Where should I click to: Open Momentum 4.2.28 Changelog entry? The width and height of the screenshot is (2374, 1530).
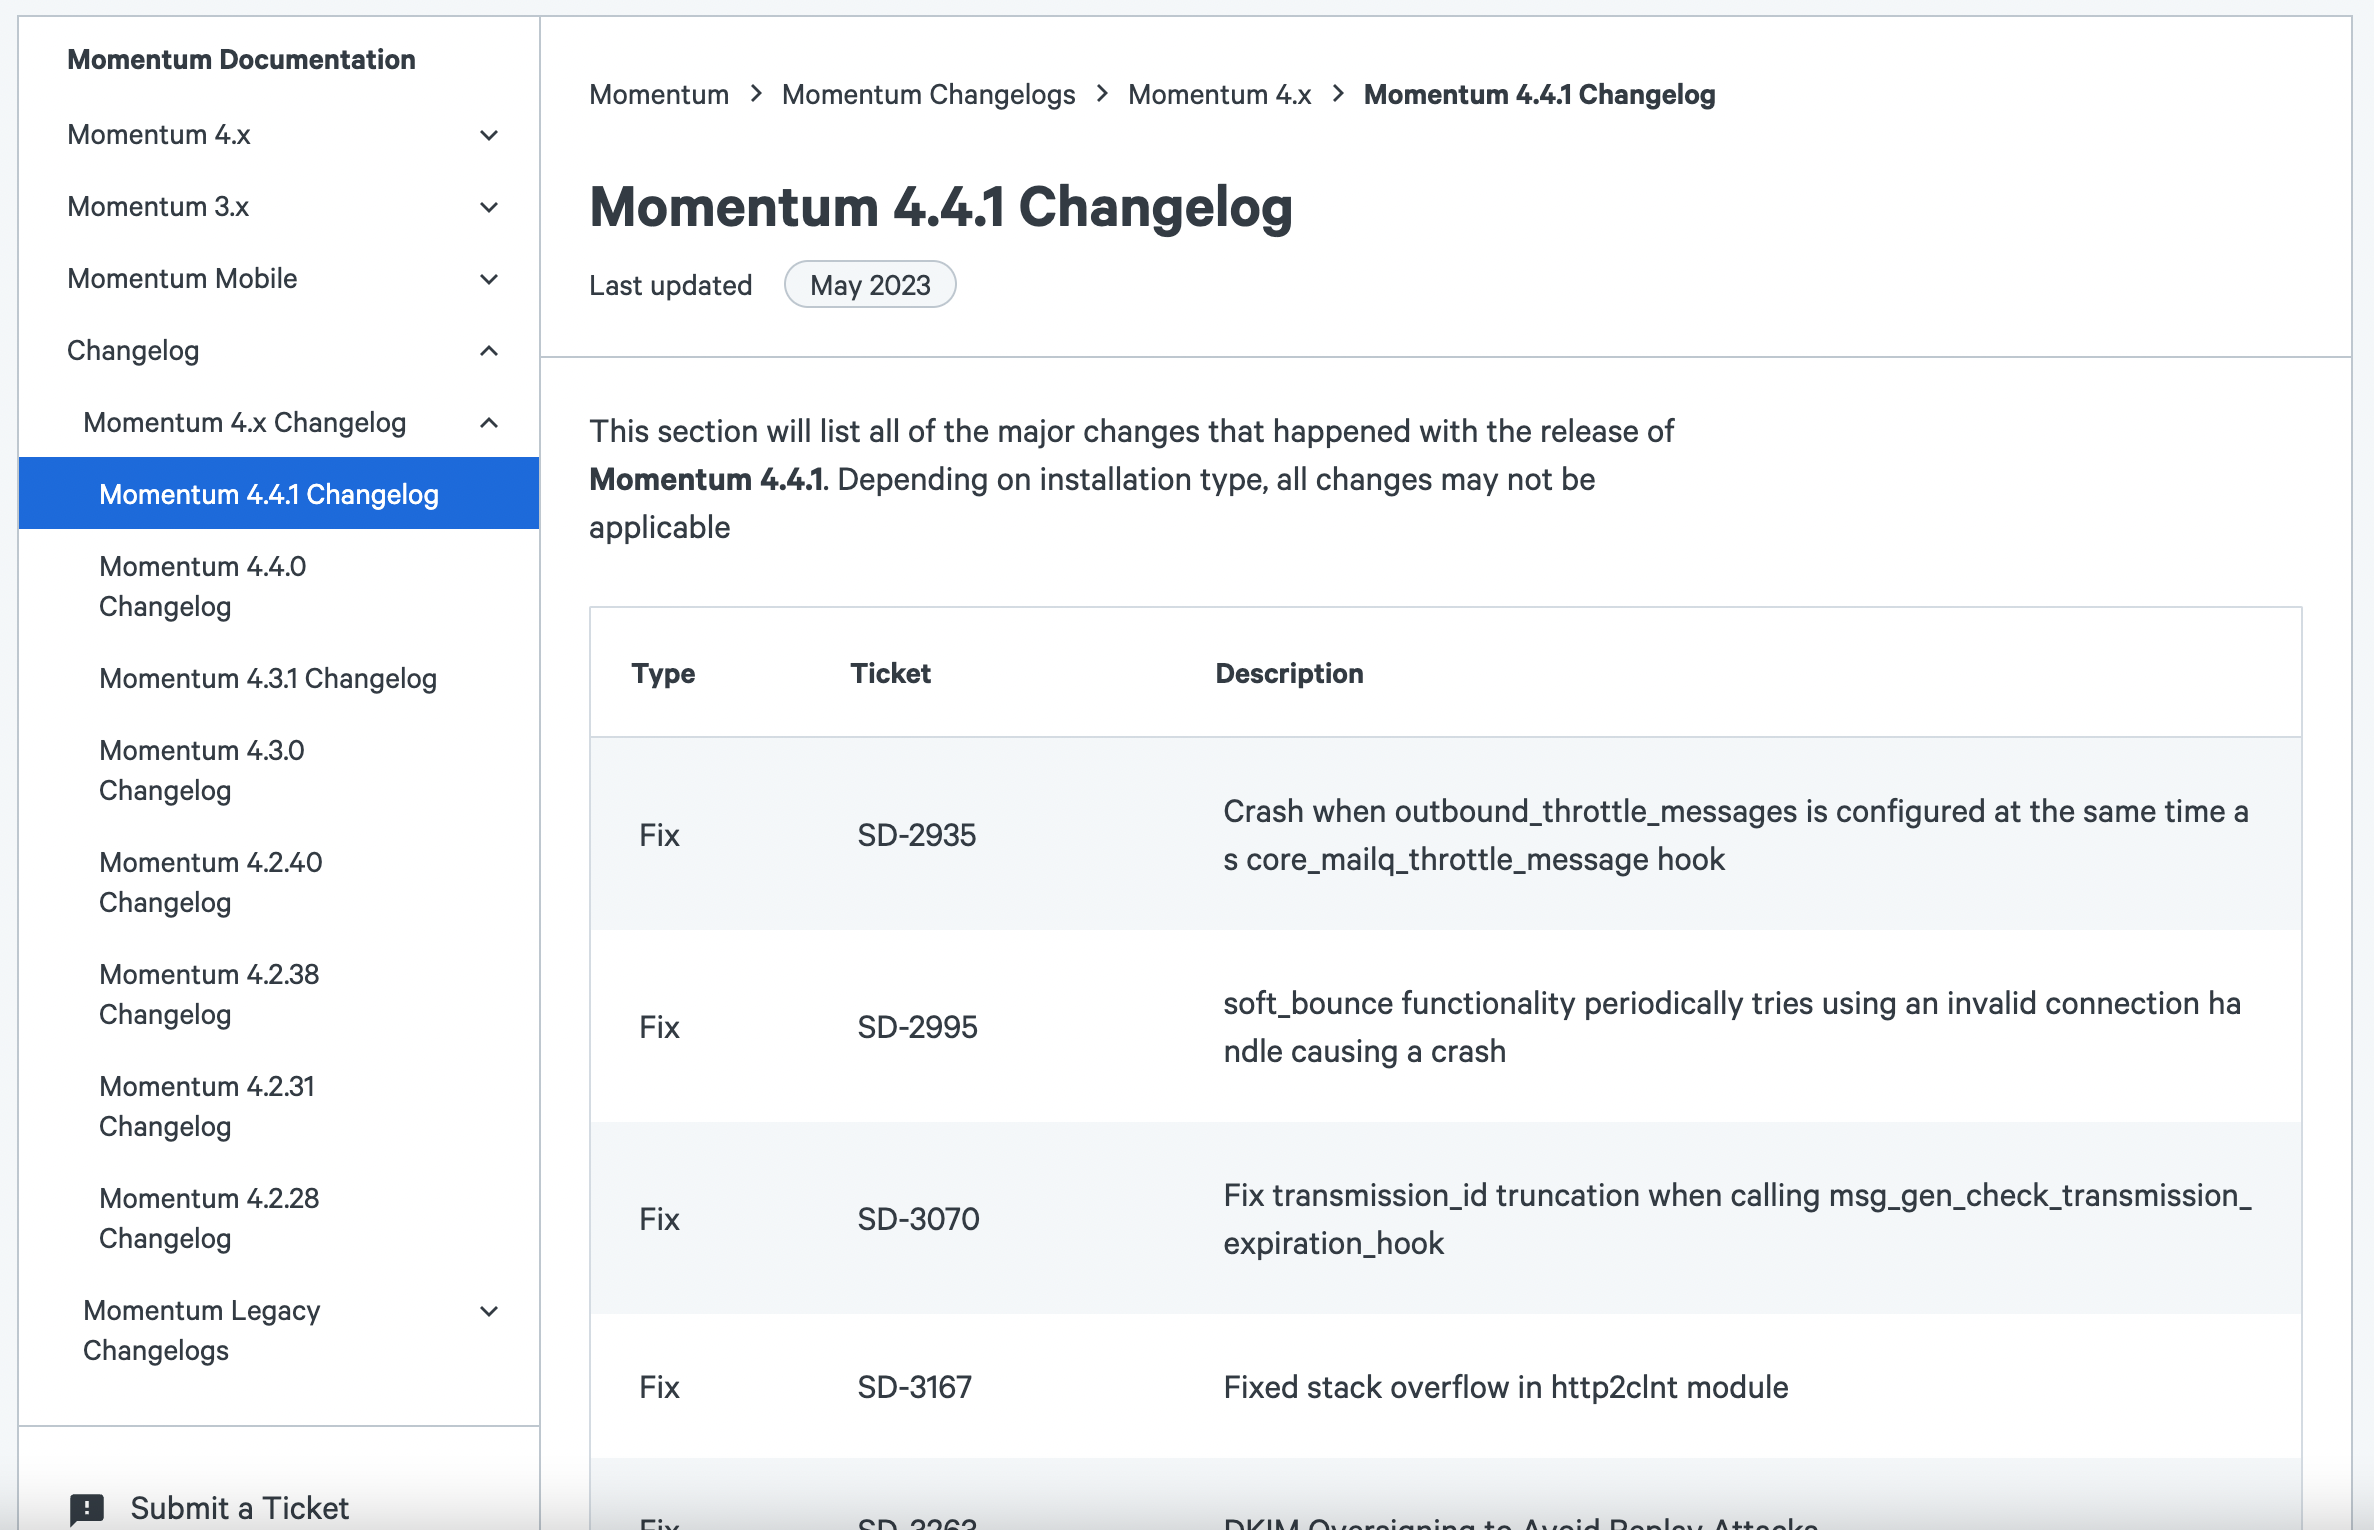[x=209, y=1218]
